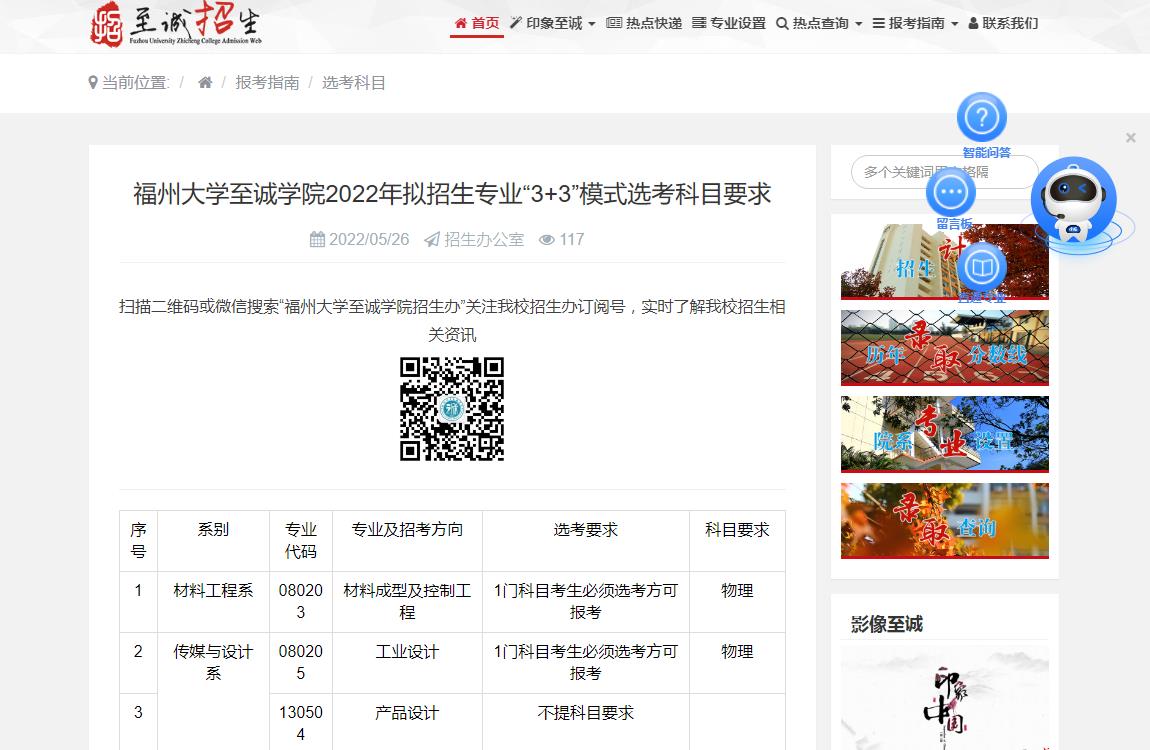Image resolution: width=1150 pixels, height=750 pixels.
Task: Open the 首页 home menu item
Action: click(x=477, y=23)
